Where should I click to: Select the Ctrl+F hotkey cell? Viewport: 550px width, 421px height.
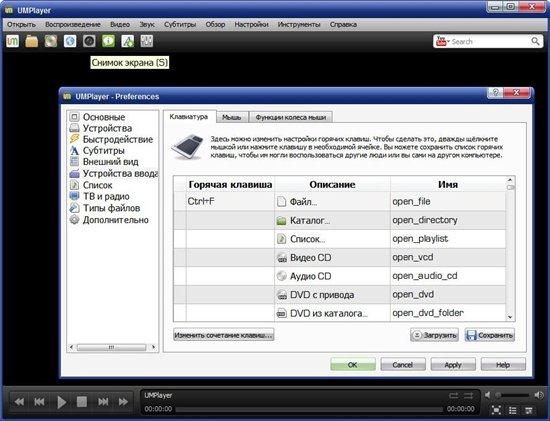[230, 201]
